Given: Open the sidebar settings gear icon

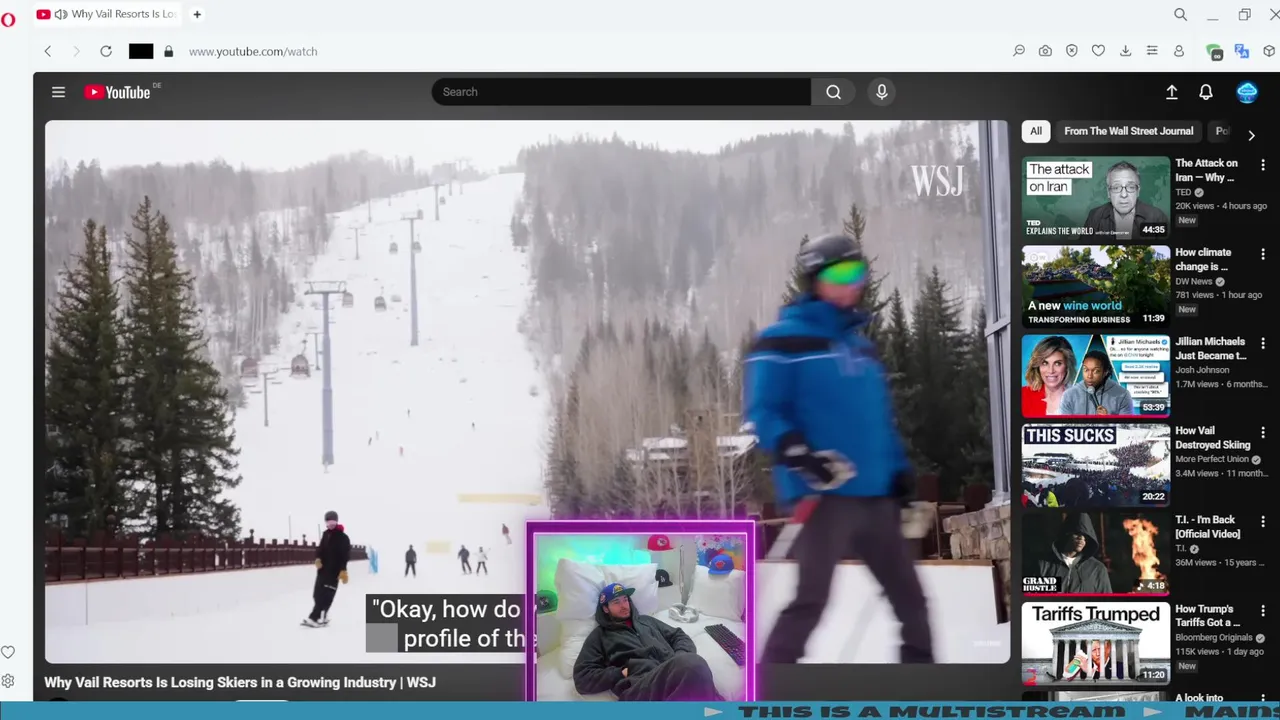Looking at the screenshot, I should click(x=8, y=681).
